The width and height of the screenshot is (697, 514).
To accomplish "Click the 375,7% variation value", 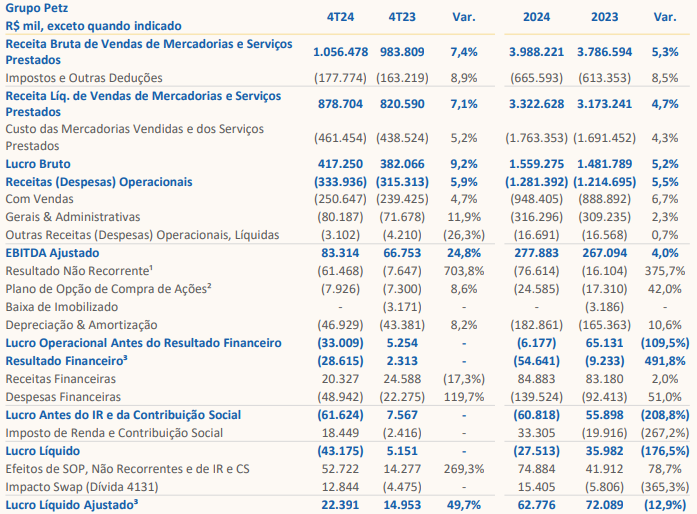I will coord(665,271).
